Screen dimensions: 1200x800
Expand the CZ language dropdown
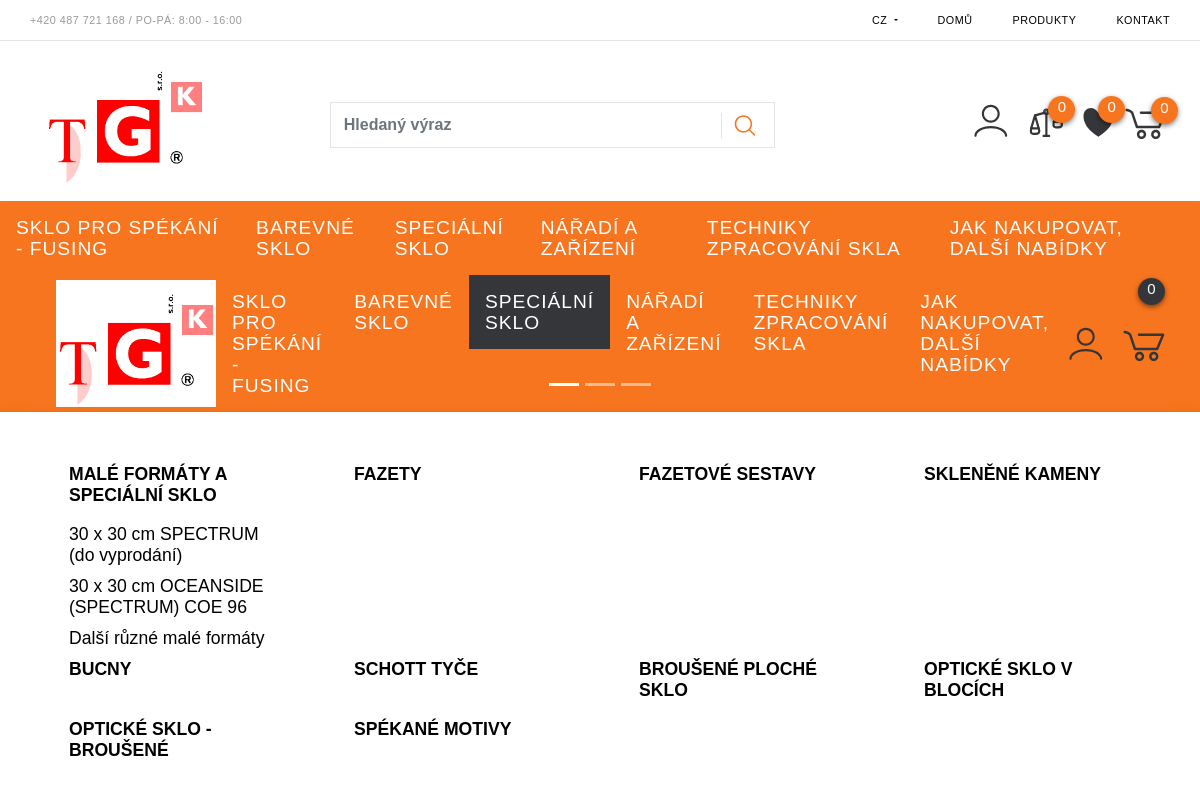point(884,20)
